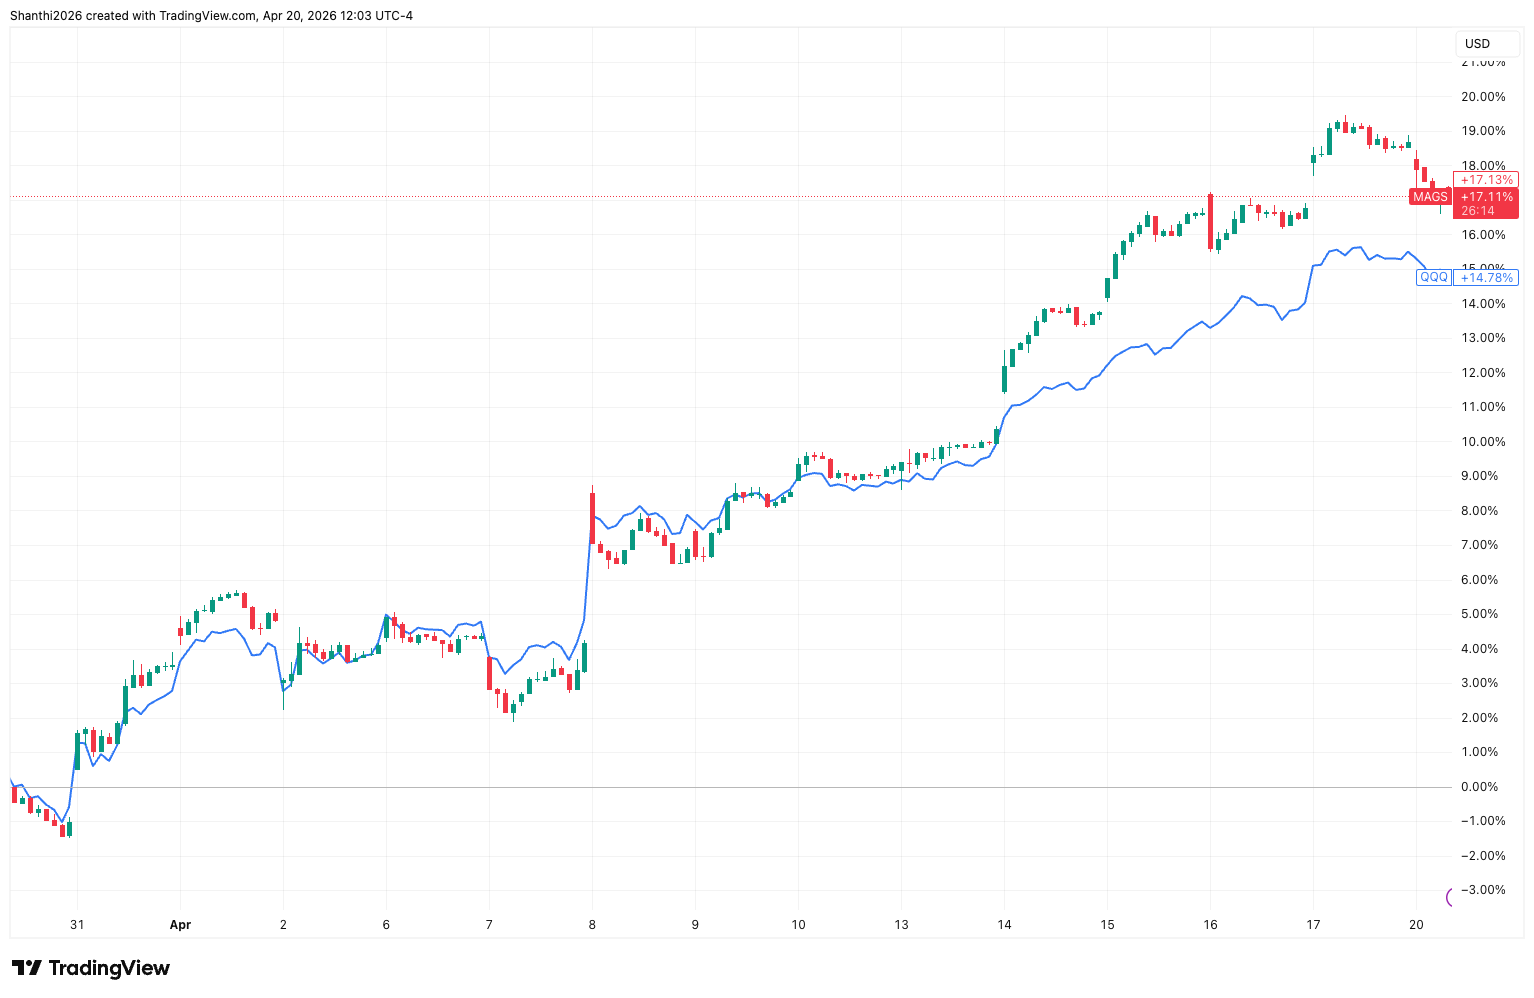Click the "14" date on the time axis
The image size is (1534, 998).
tap(1004, 925)
